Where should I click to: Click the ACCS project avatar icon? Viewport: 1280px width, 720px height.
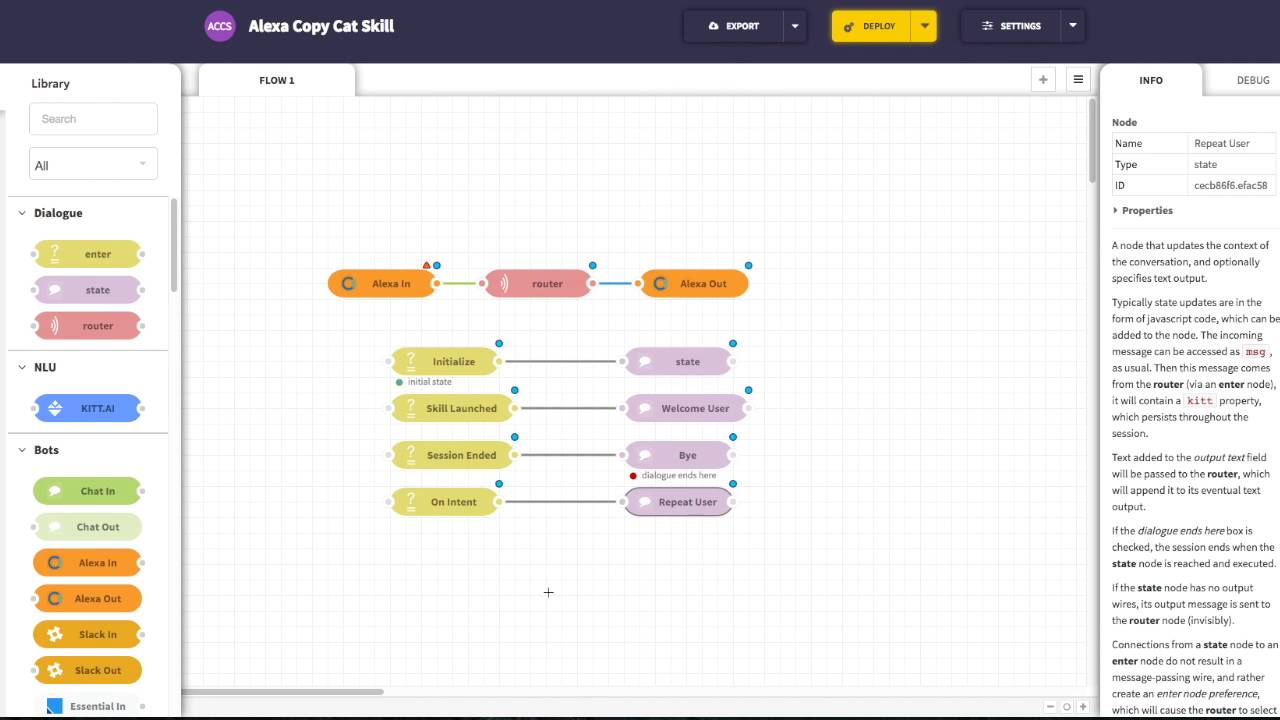220,26
